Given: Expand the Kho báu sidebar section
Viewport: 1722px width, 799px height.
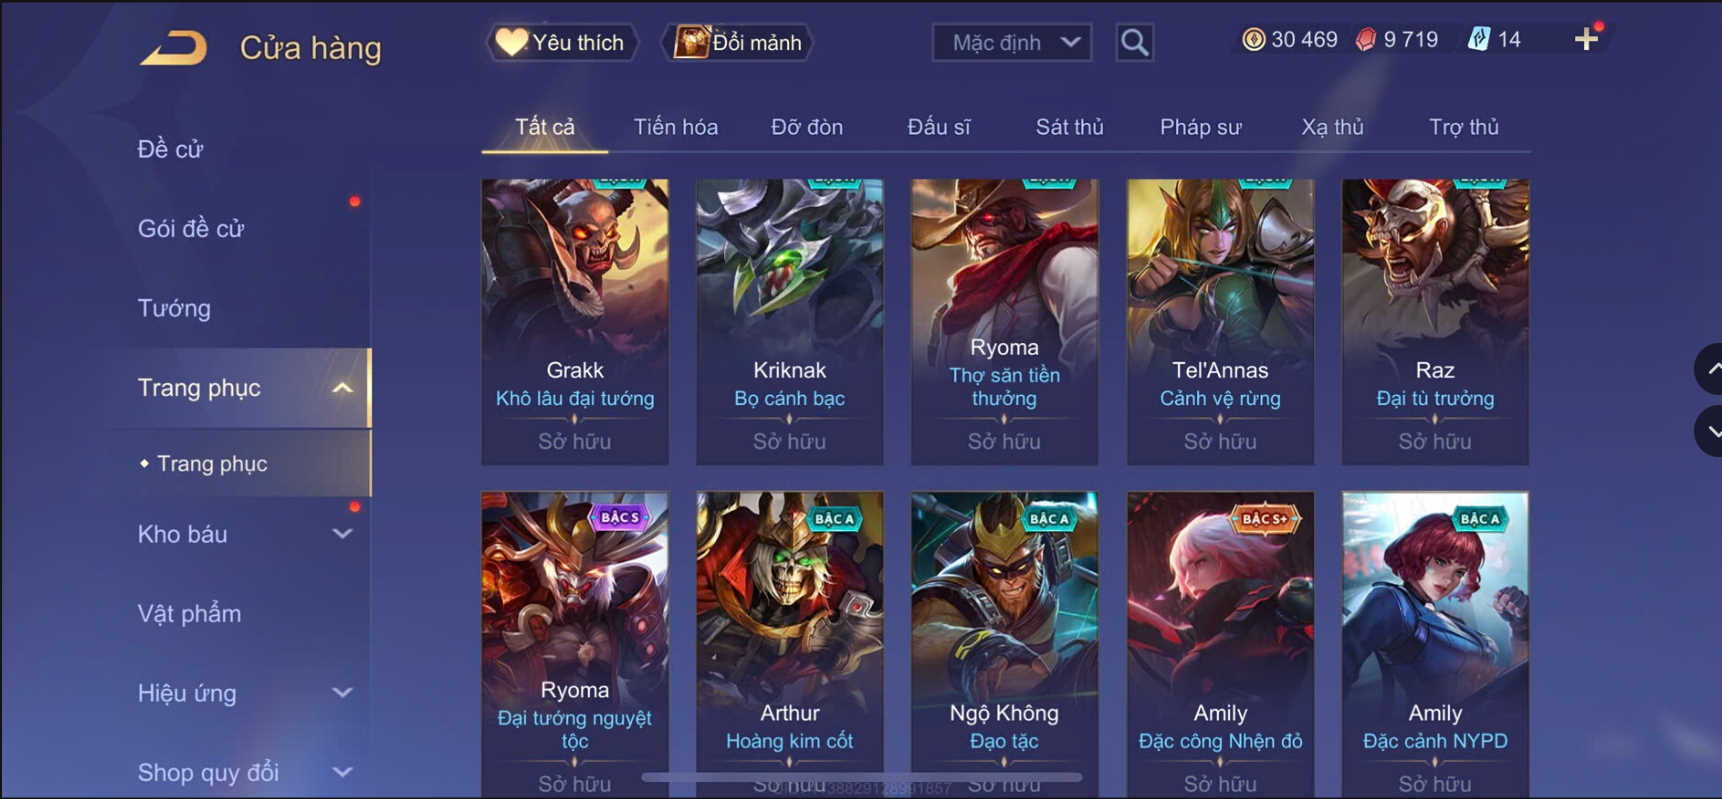Looking at the screenshot, I should [x=342, y=534].
